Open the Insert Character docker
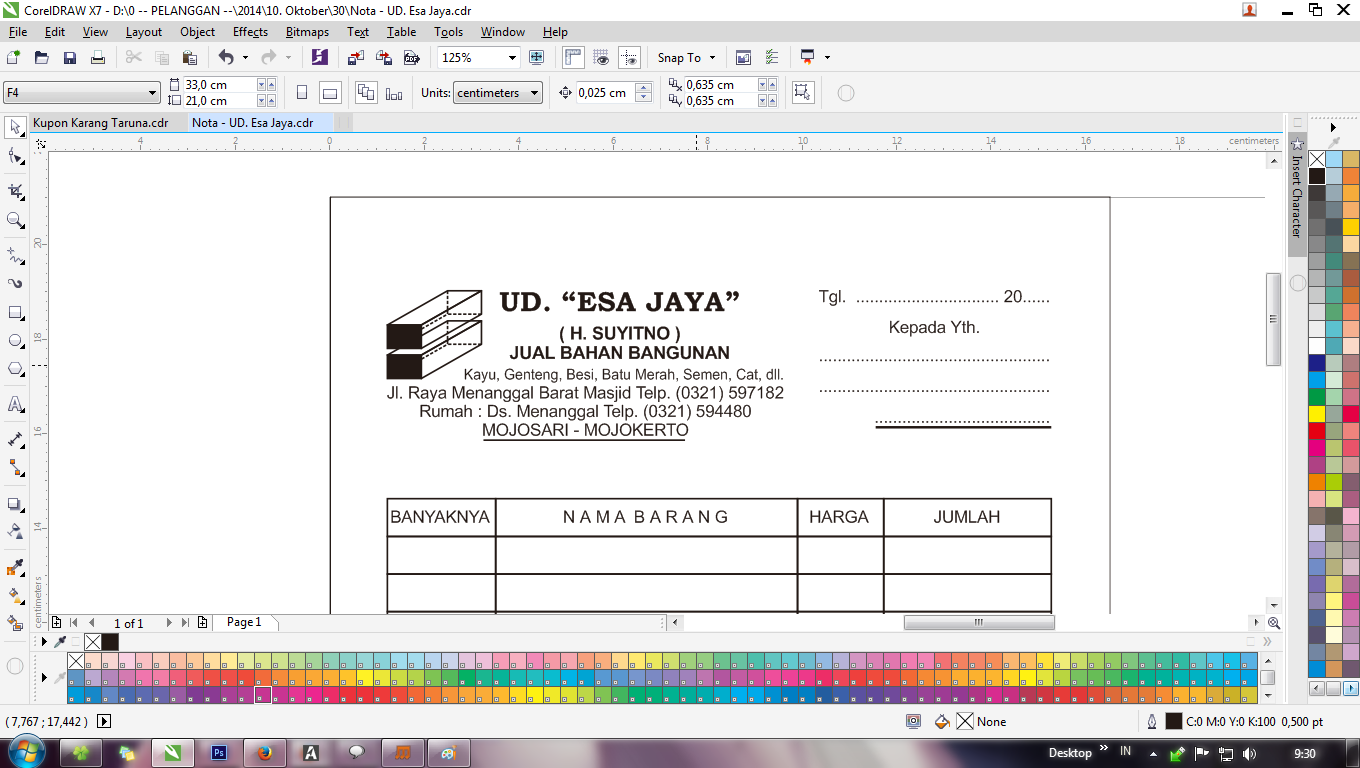Viewport: 1360px width, 768px height. click(x=1296, y=200)
